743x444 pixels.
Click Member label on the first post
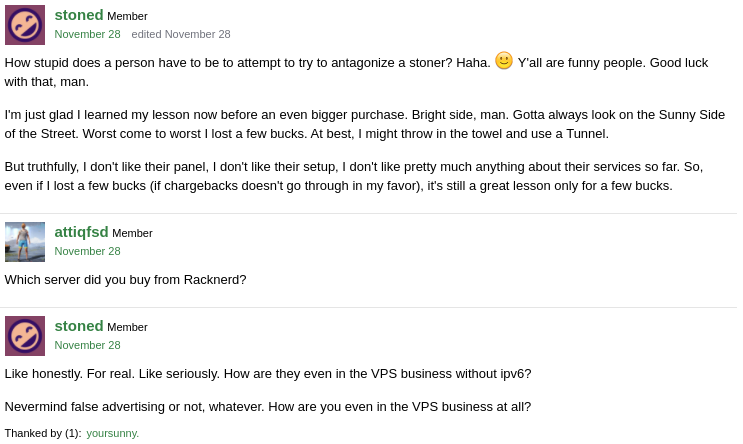tap(127, 16)
